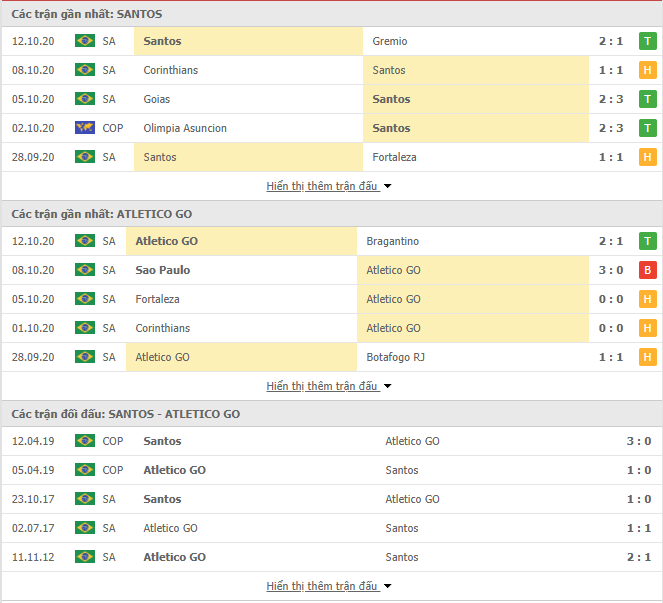Open the Olimpia Asuncion team link
Viewport: 663px width, 603px height.
pyautogui.click(x=185, y=128)
